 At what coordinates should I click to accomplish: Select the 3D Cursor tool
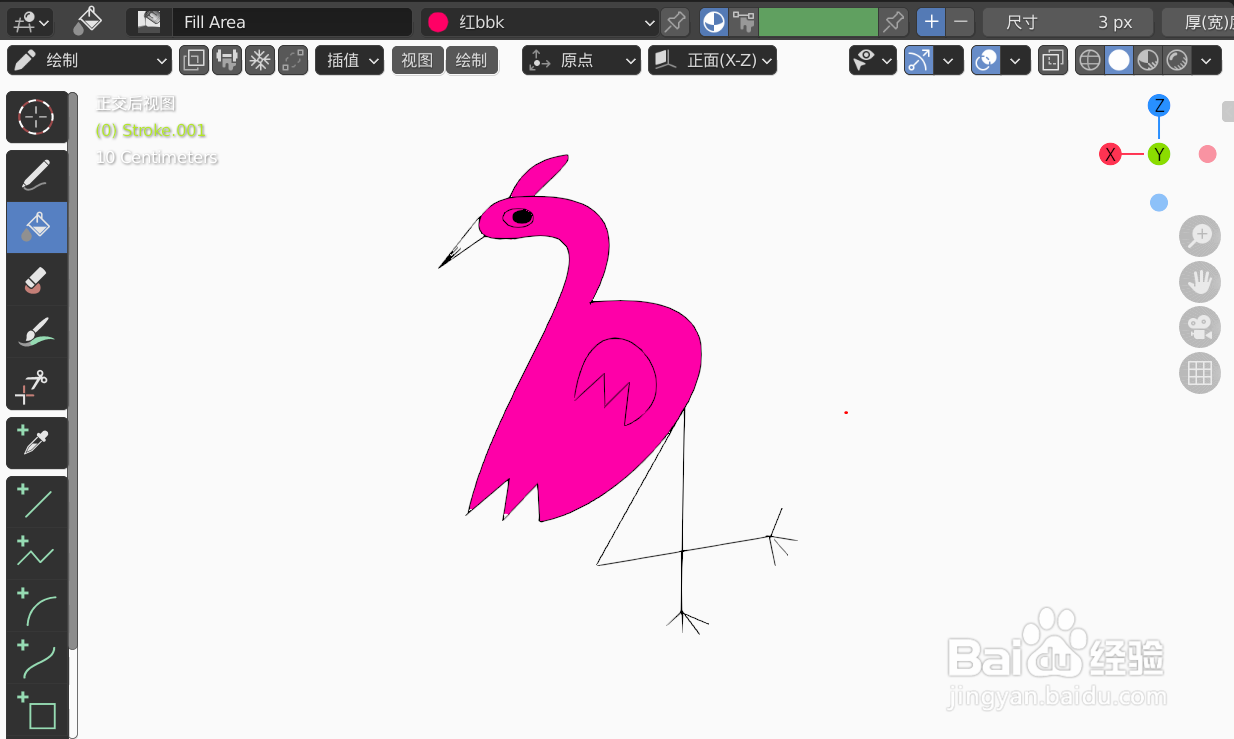(37, 117)
